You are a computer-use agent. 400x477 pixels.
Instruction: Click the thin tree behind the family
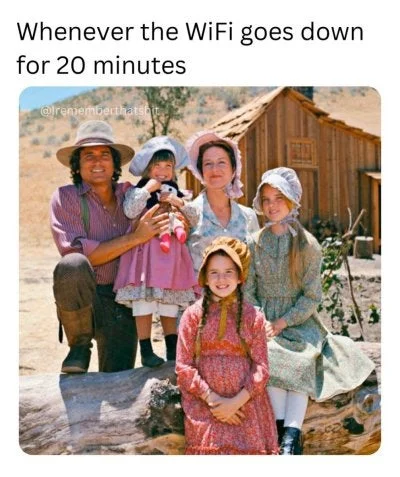pos(163,110)
